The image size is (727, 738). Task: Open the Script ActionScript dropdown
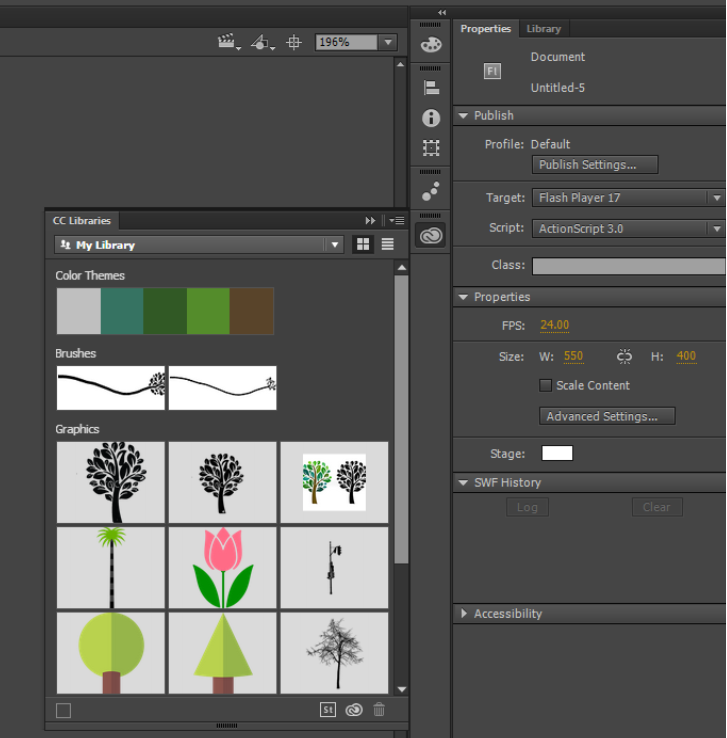[628, 229]
